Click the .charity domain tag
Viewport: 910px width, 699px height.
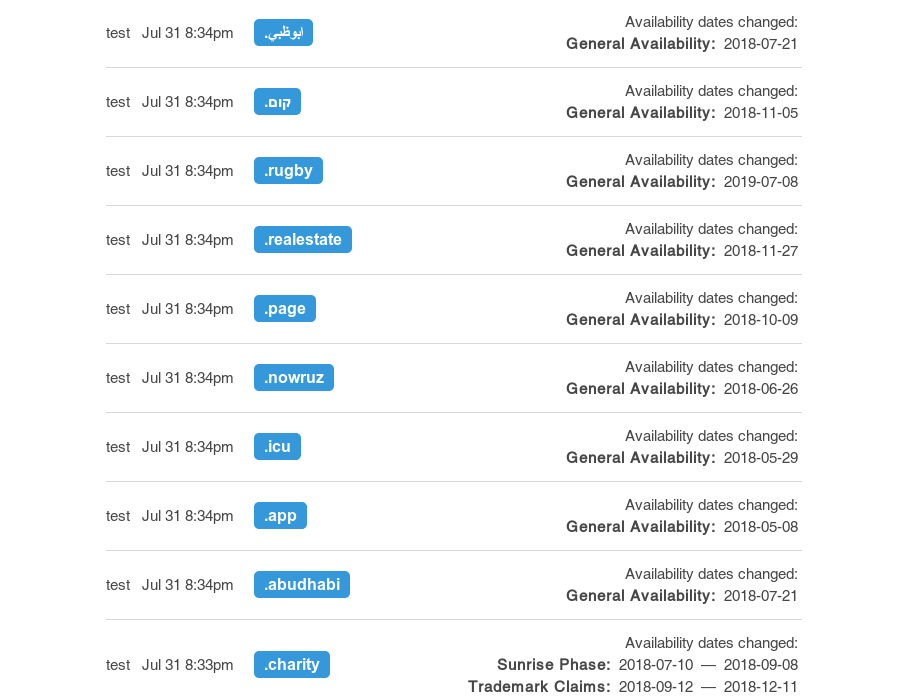pyautogui.click(x=291, y=665)
